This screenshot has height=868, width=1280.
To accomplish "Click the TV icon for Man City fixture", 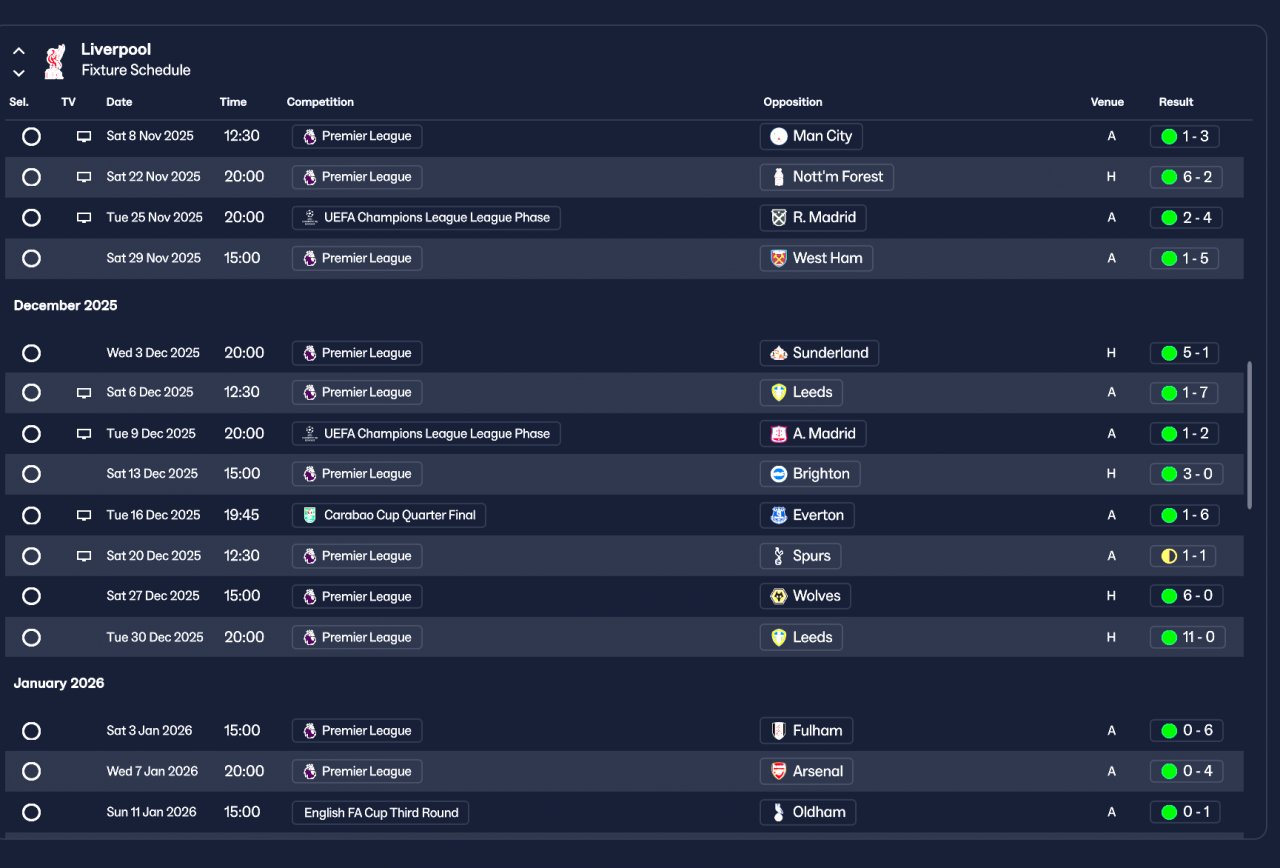I will point(84,136).
